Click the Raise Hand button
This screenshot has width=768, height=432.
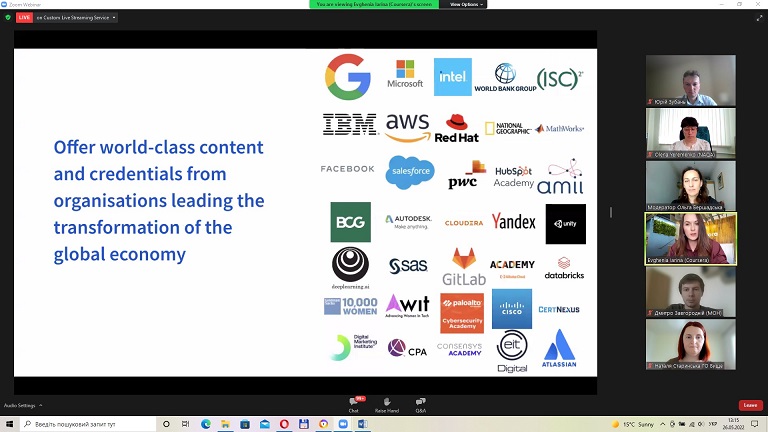(x=386, y=405)
